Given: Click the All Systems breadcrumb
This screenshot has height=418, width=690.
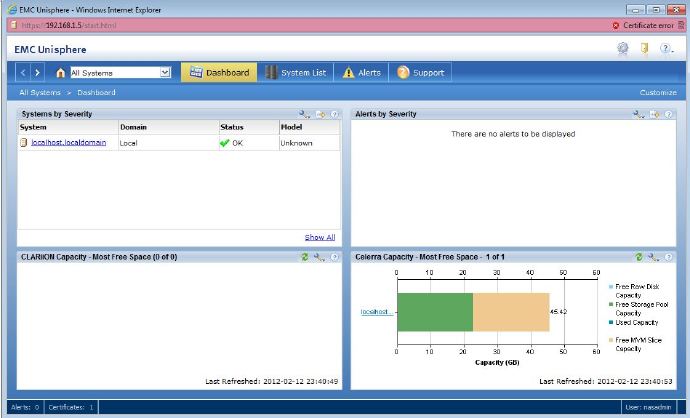Looking at the screenshot, I should (40, 92).
